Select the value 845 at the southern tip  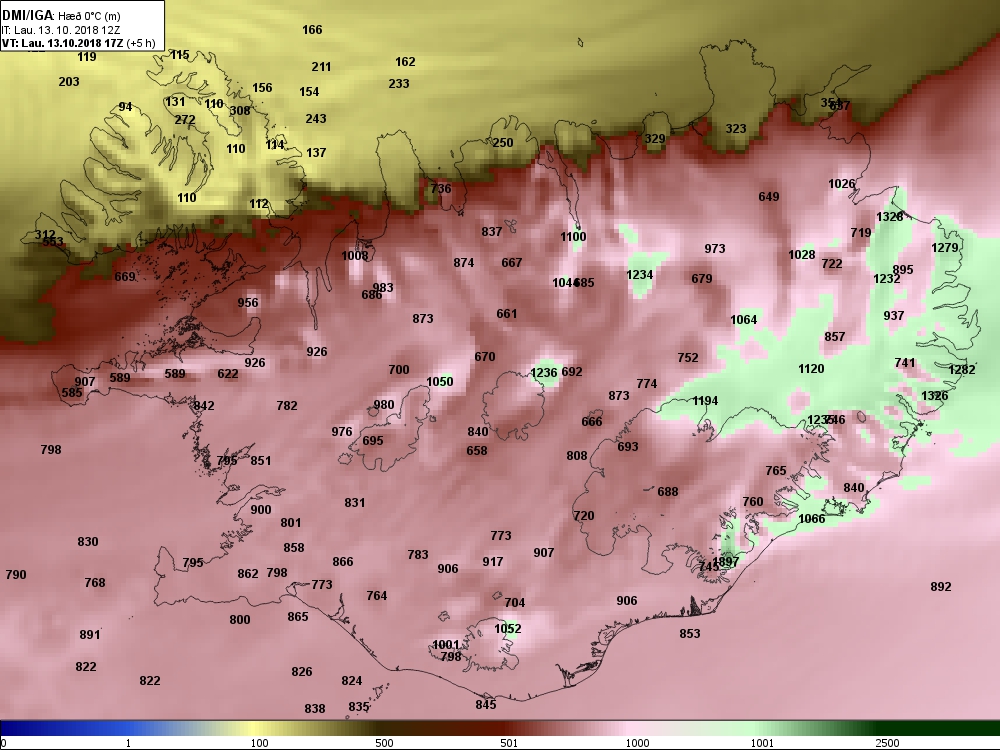tap(485, 705)
